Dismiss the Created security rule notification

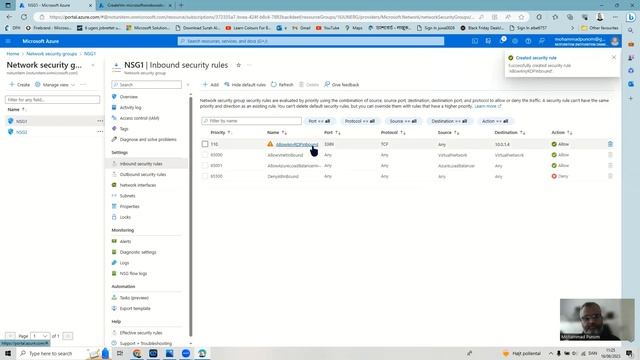coord(614,58)
